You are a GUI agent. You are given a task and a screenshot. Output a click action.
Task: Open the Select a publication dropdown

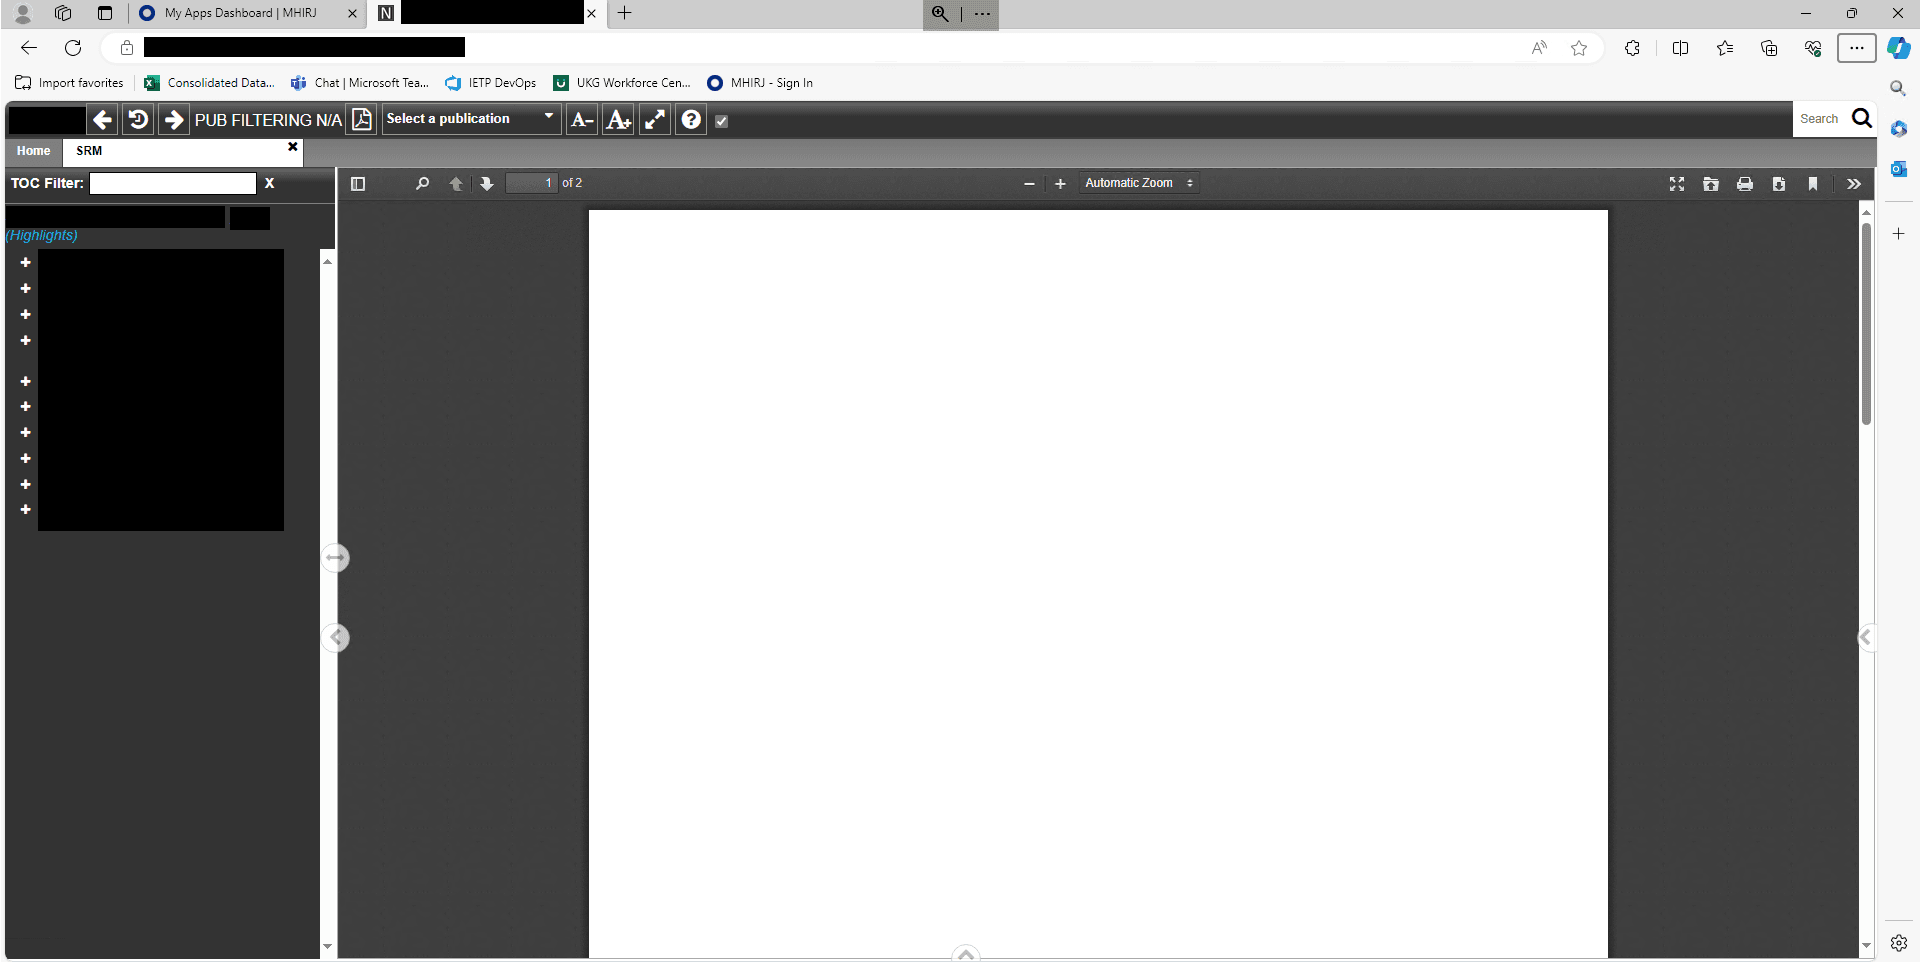click(470, 118)
